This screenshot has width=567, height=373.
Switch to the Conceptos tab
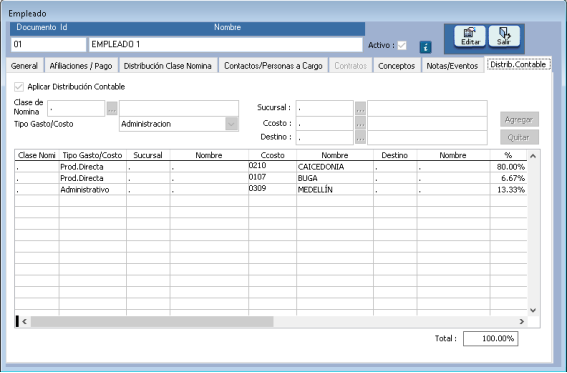tap(396, 66)
